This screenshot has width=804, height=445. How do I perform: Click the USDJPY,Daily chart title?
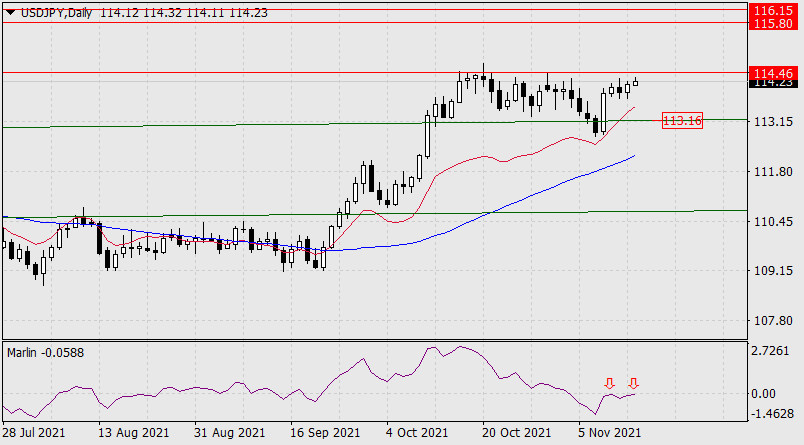(x=56, y=13)
